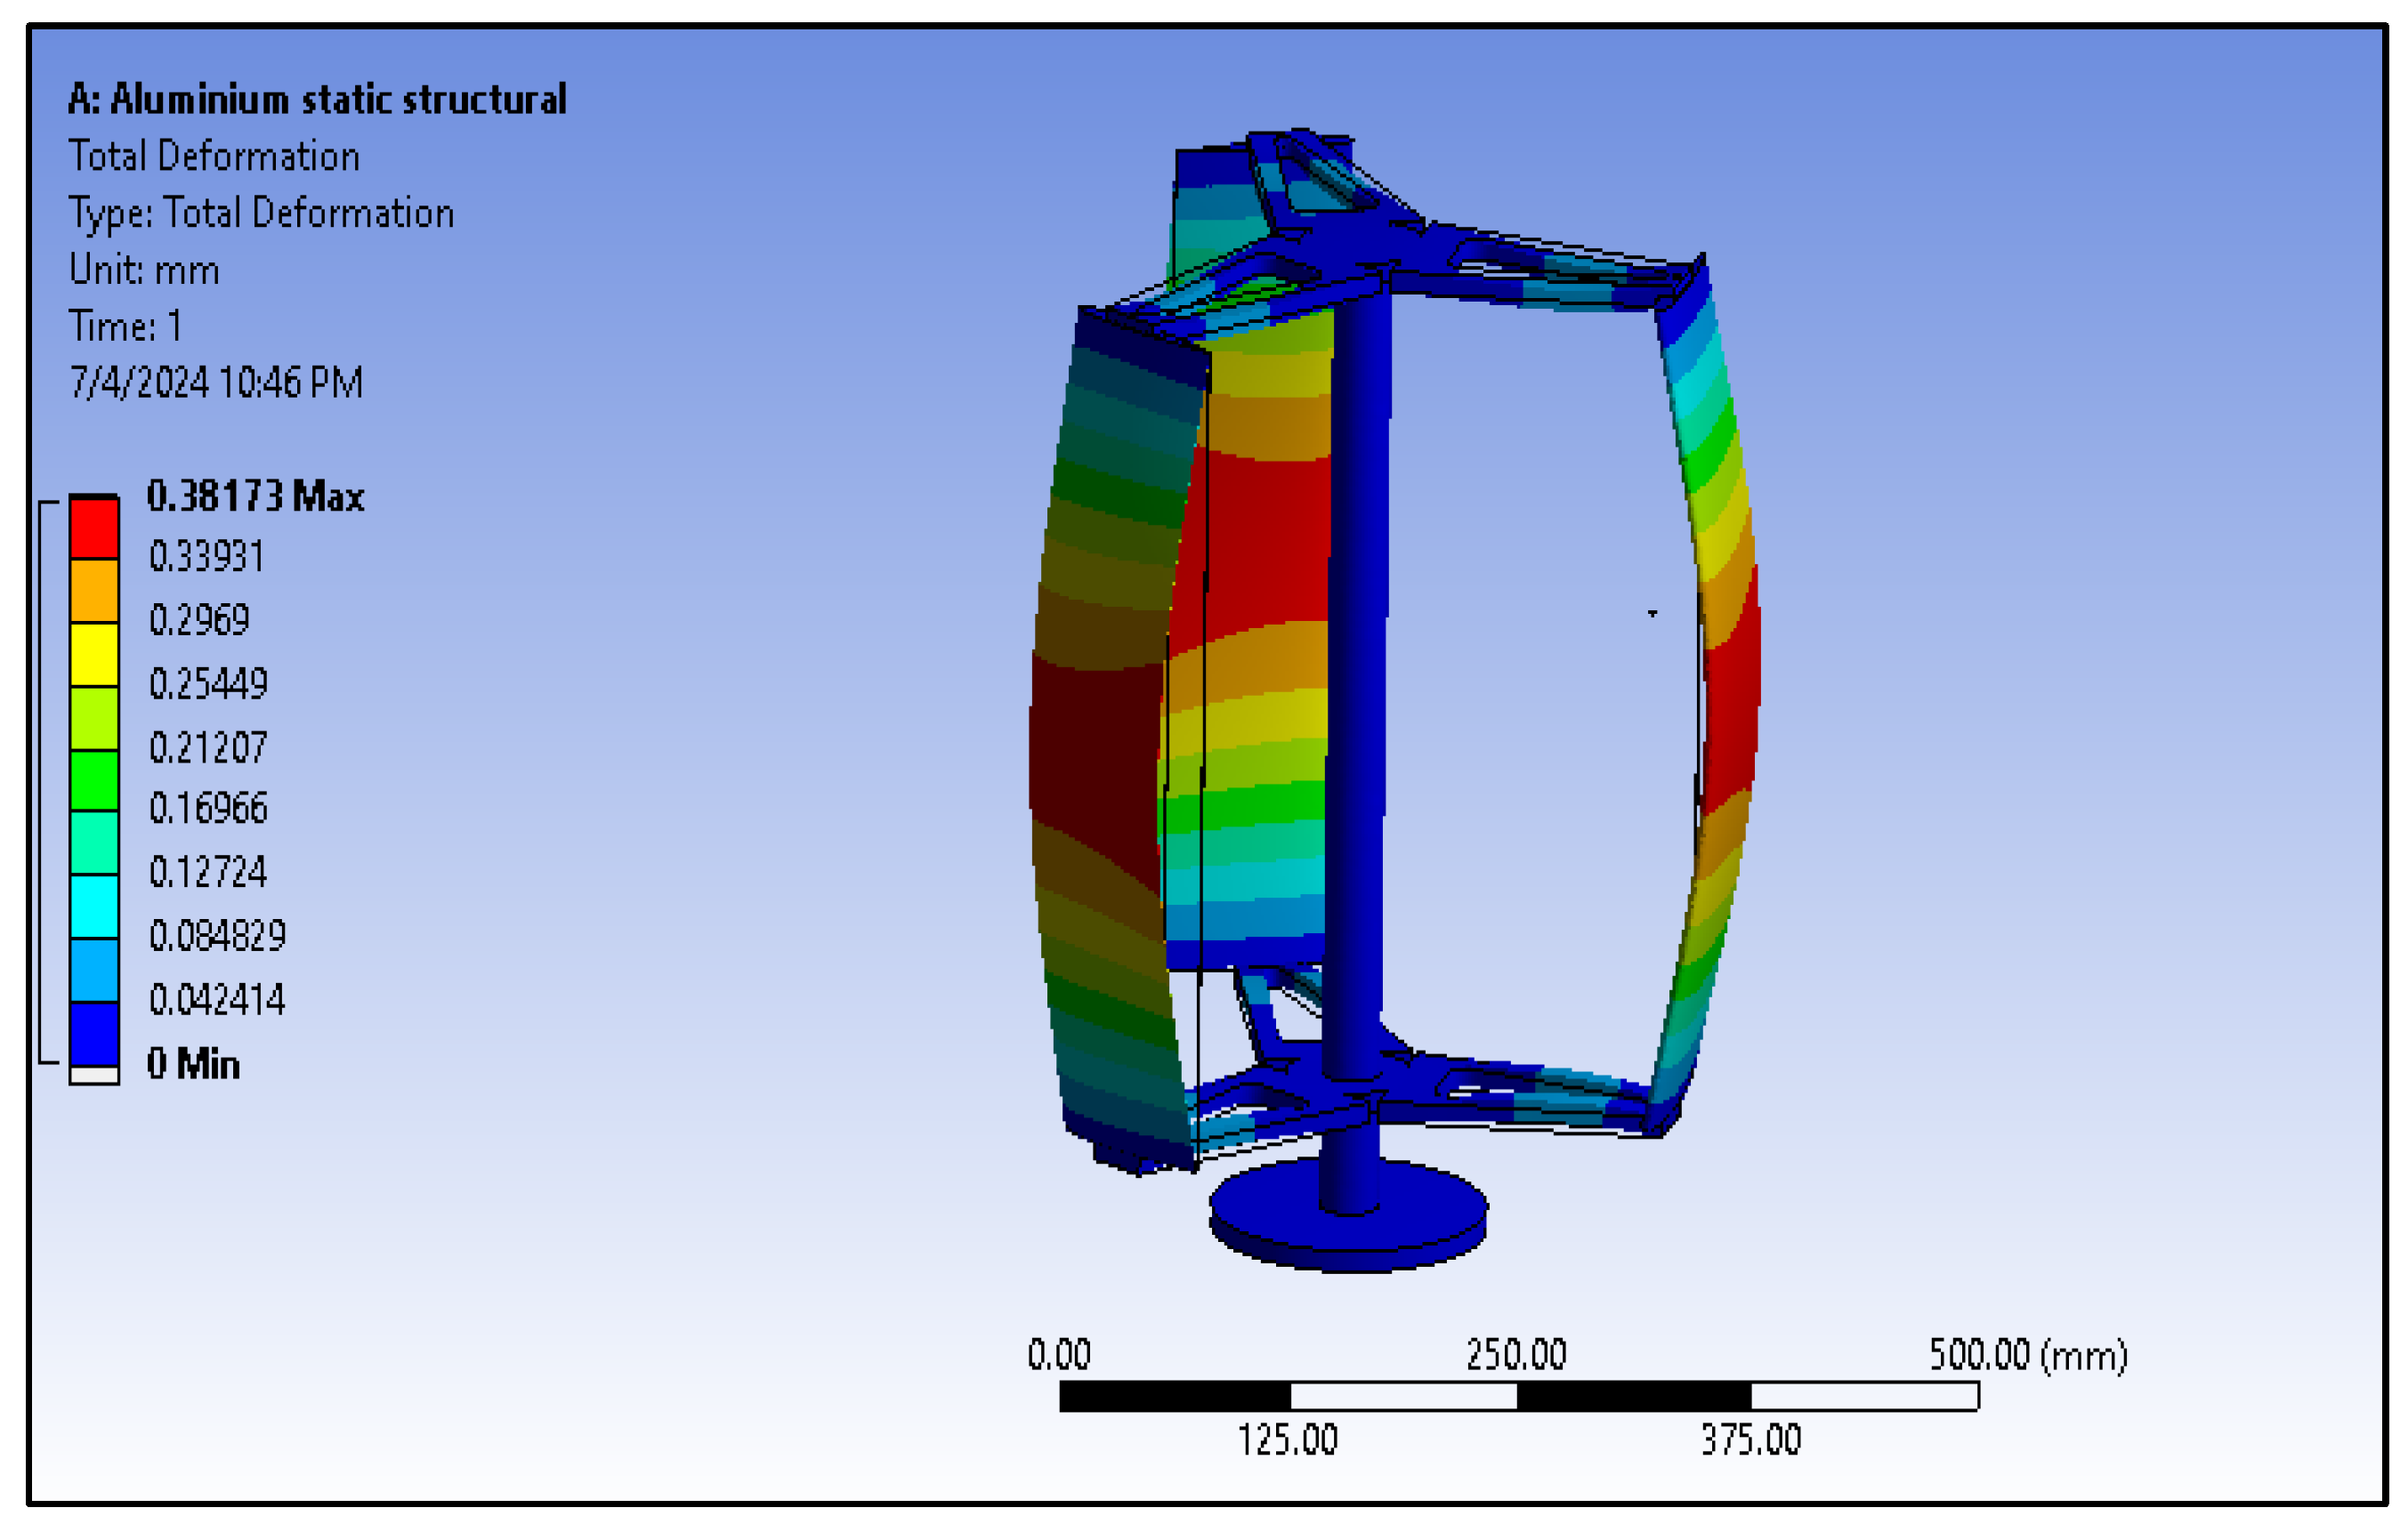Click the red maximum color band in legend

click(94, 528)
